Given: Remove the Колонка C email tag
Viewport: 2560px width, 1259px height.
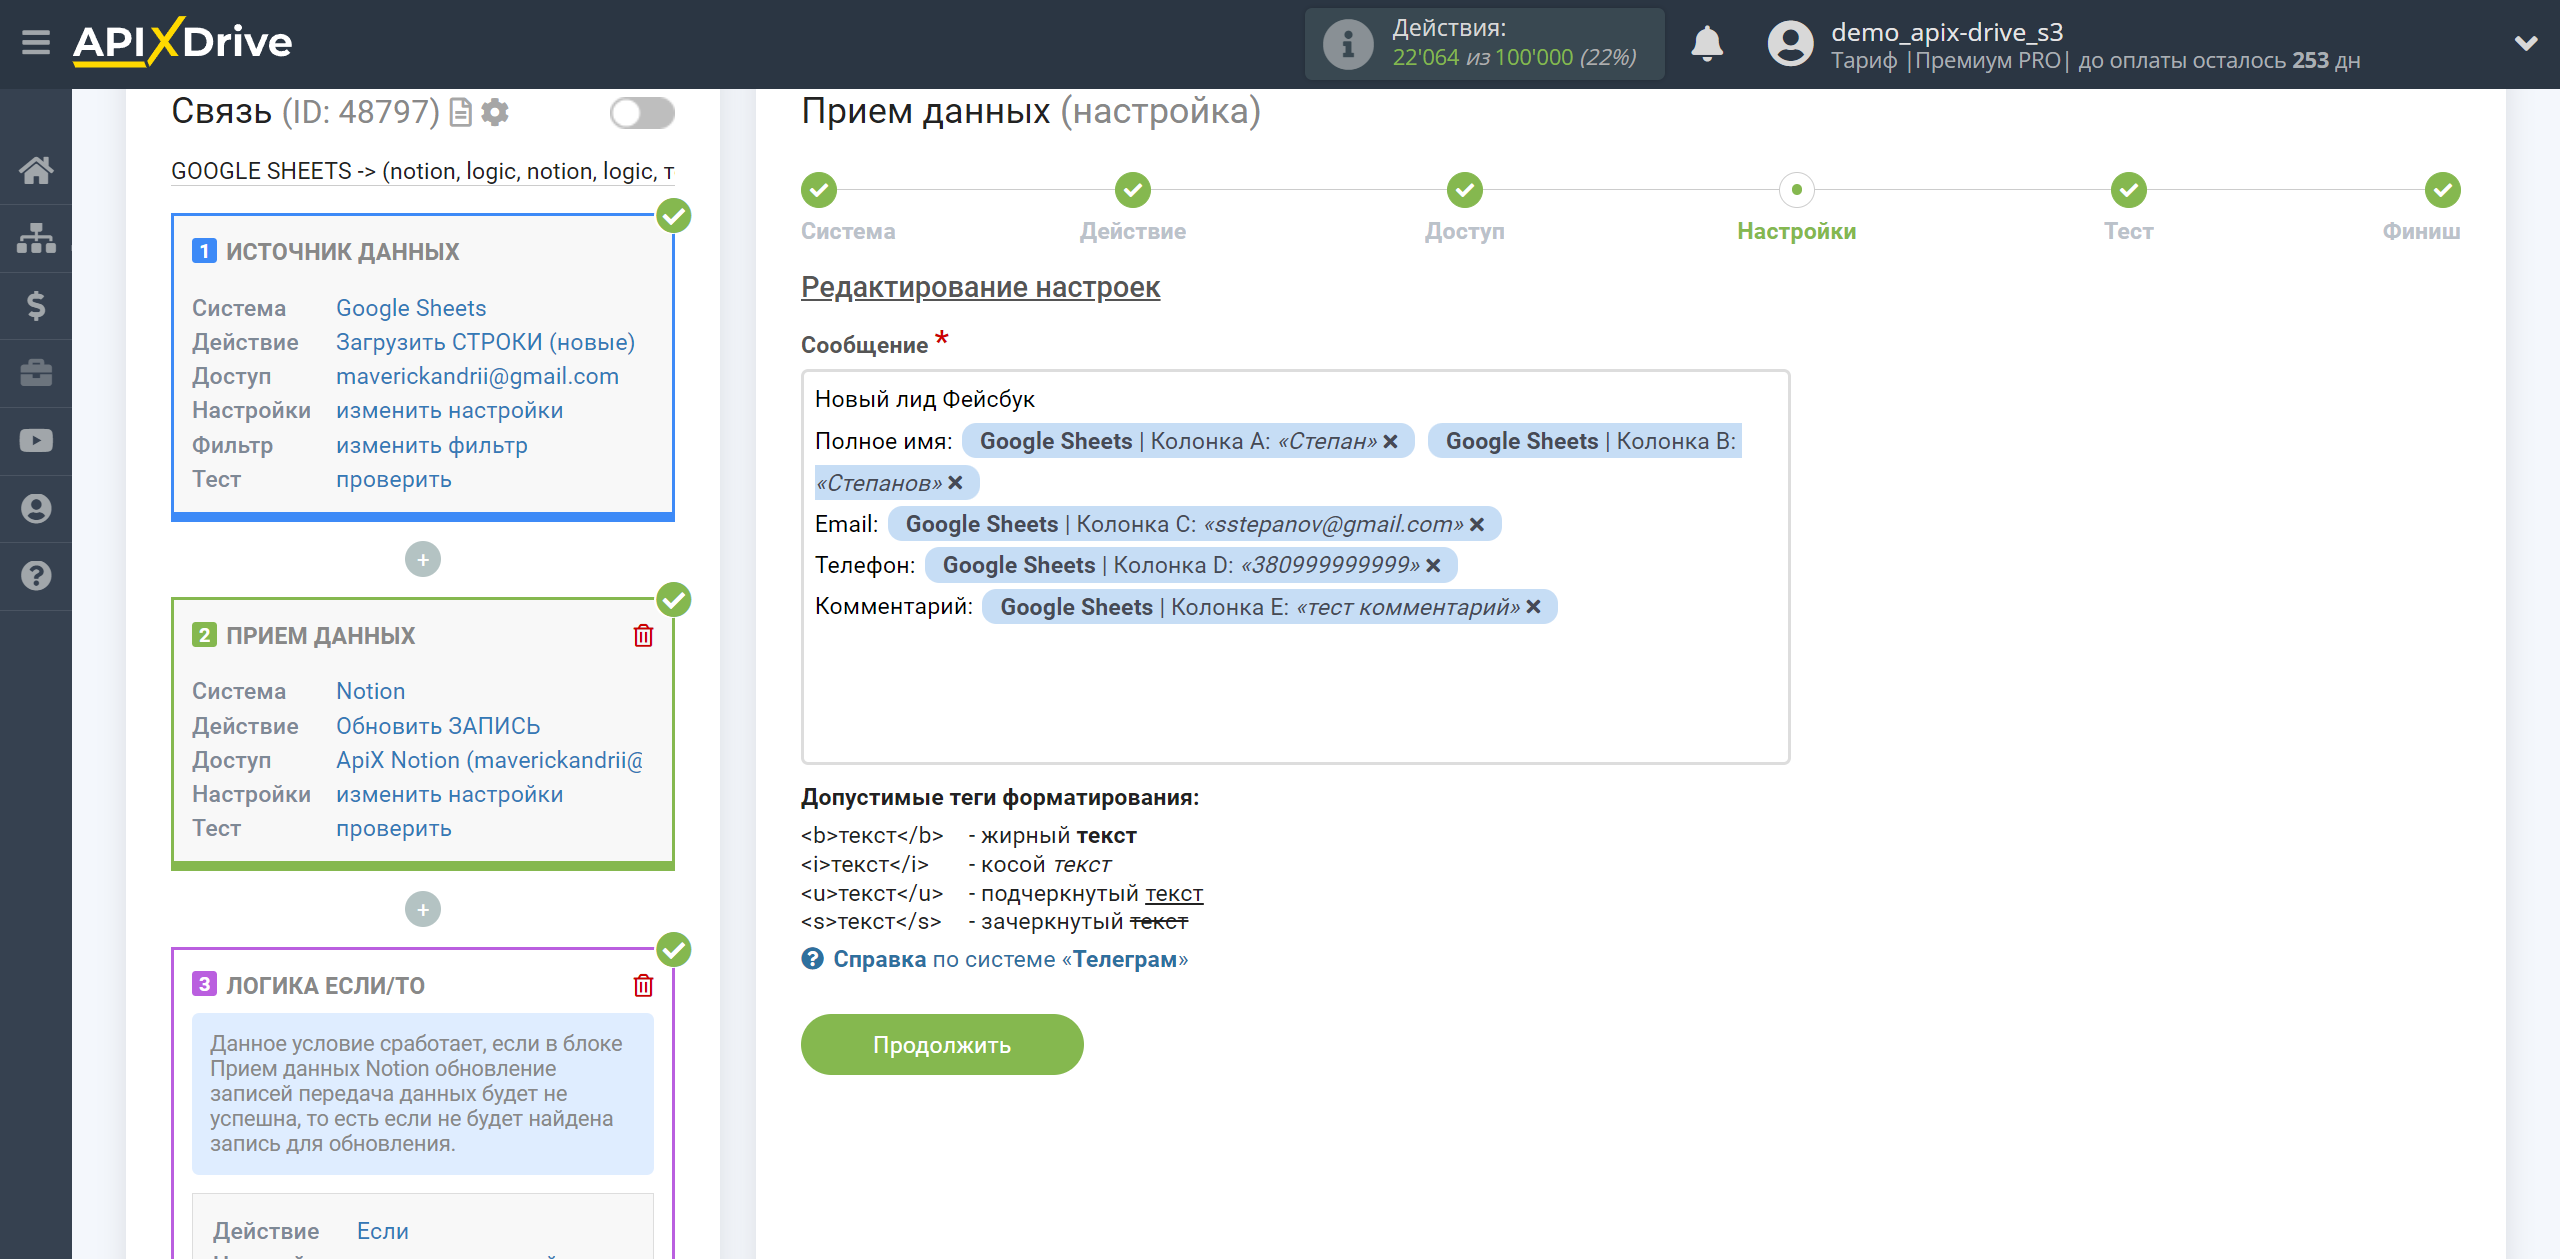Looking at the screenshot, I should click(1477, 524).
